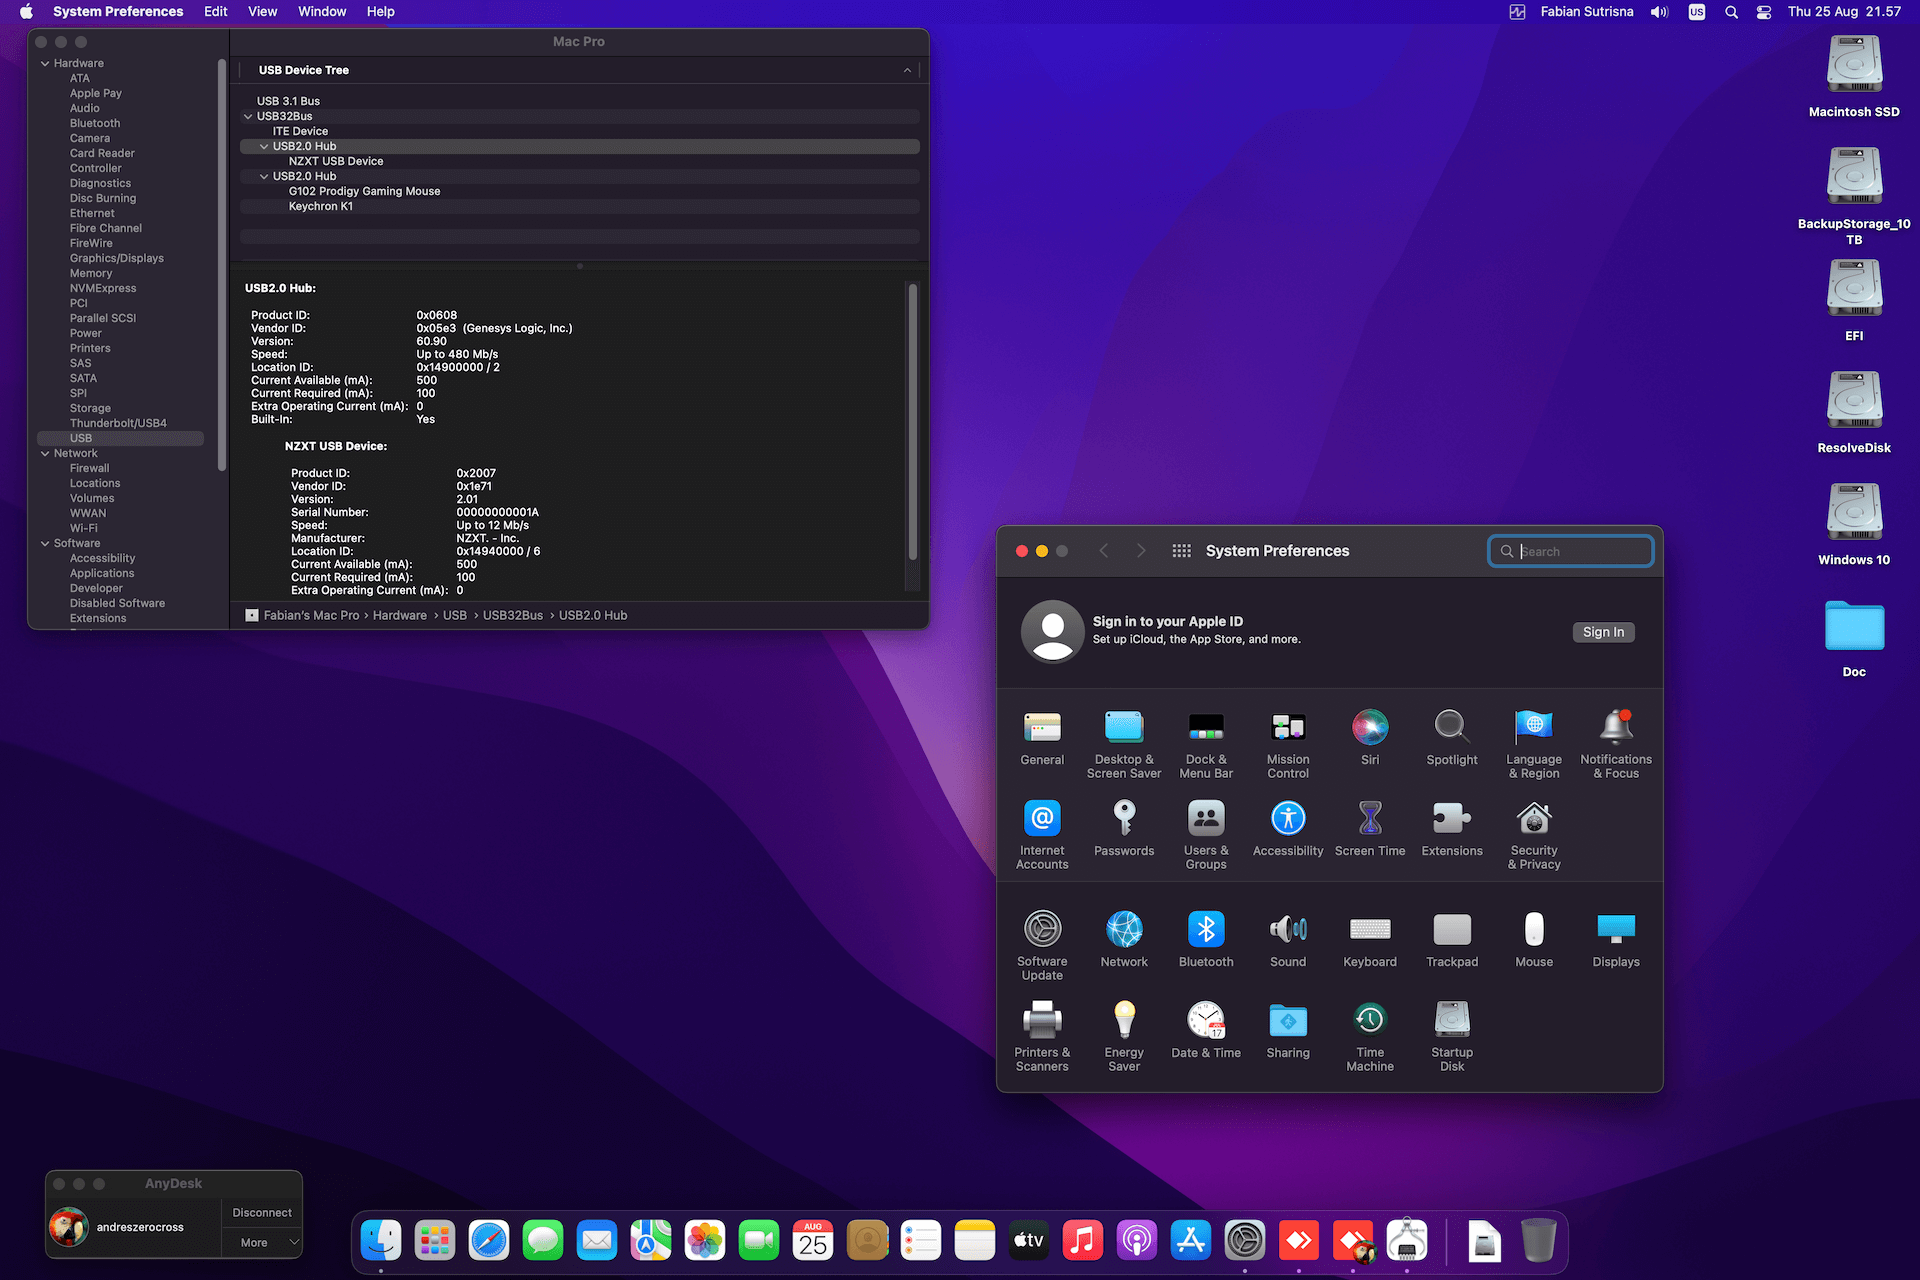Expand AnyDesk More dropdown
1920x1280 pixels.
click(x=262, y=1243)
